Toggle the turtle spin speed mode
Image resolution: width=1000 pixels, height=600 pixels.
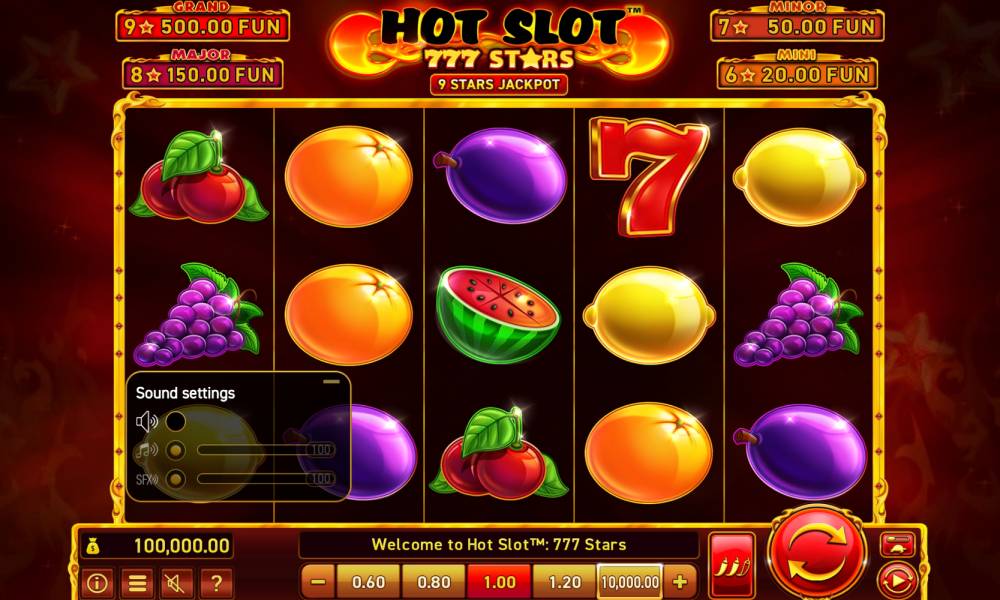897,545
